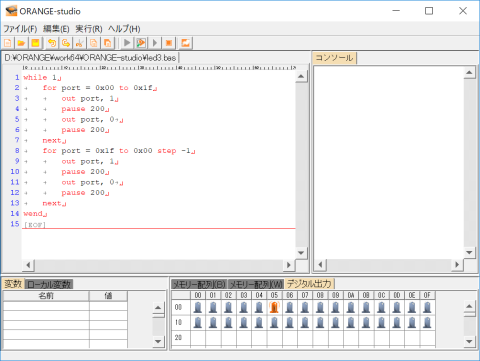The width and height of the screenshot is (480, 361).
Task: Click the Copy icon in toolbar
Action: click(x=94, y=43)
